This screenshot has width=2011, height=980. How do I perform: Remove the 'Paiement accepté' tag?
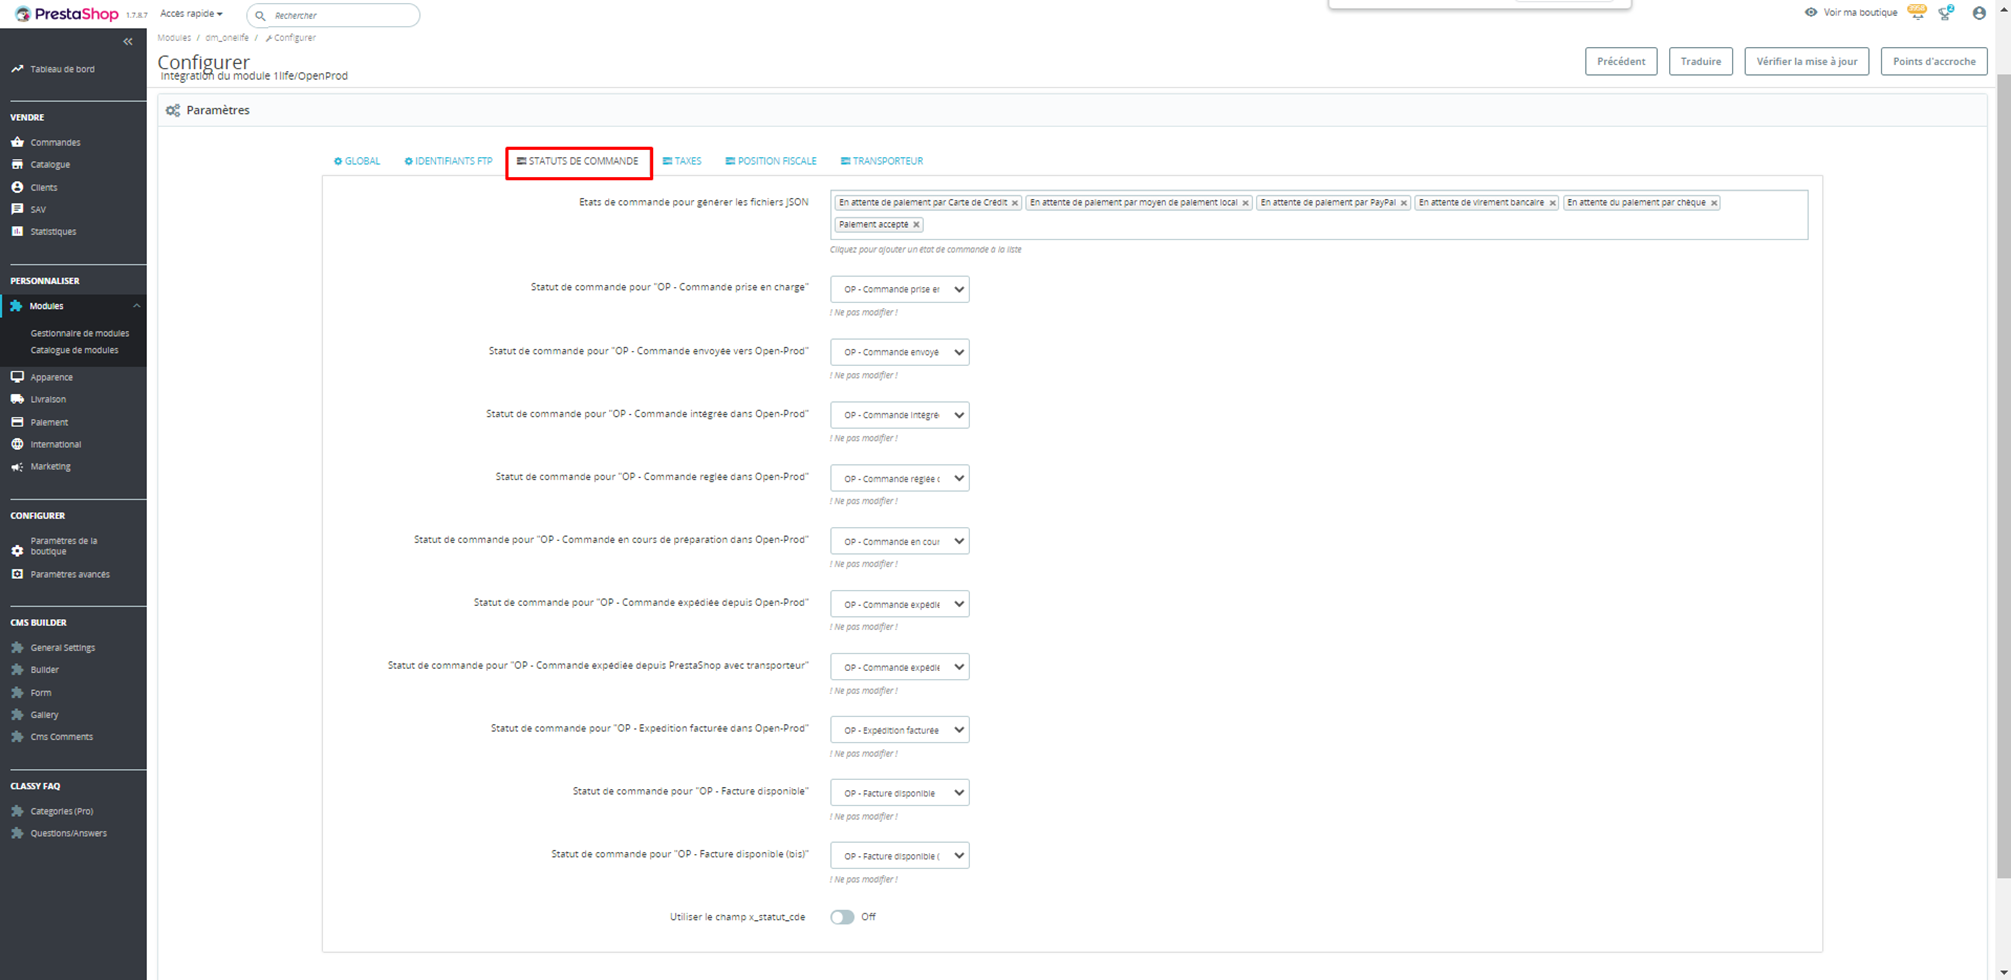pos(916,225)
